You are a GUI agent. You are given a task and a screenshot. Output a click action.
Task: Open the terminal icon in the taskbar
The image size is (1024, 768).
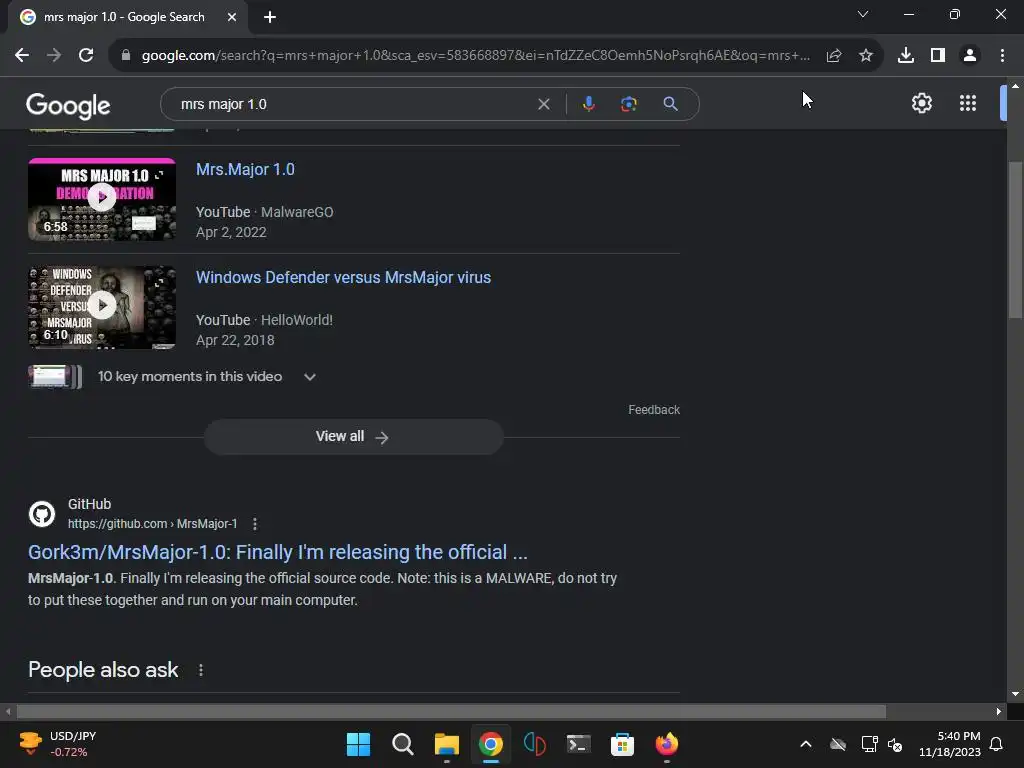point(579,744)
